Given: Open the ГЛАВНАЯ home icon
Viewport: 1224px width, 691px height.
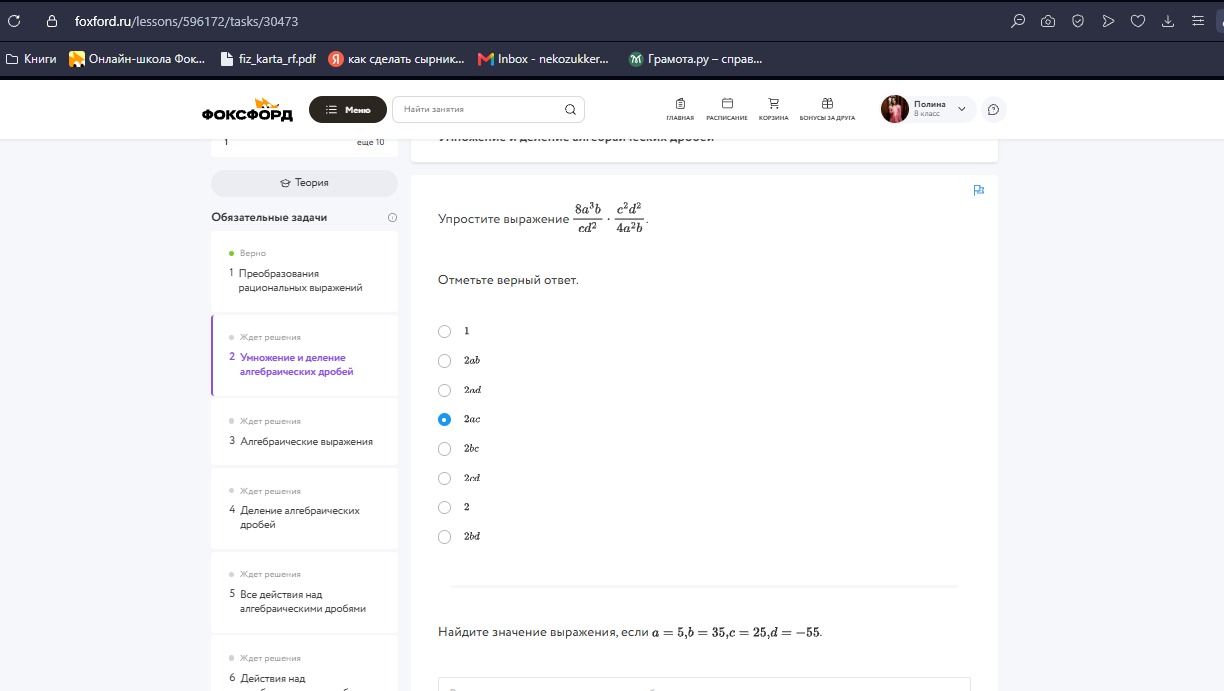Looking at the screenshot, I should click(680, 108).
